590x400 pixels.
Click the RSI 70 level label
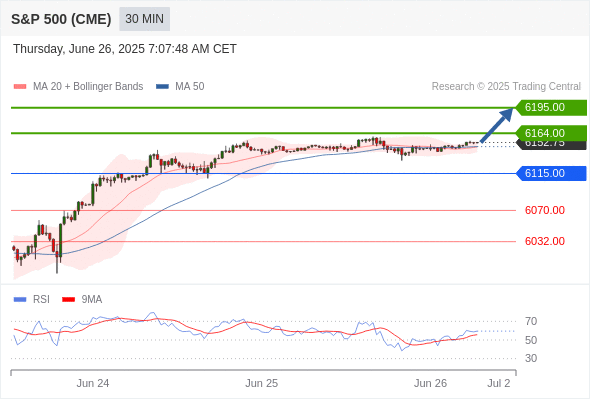531,321
